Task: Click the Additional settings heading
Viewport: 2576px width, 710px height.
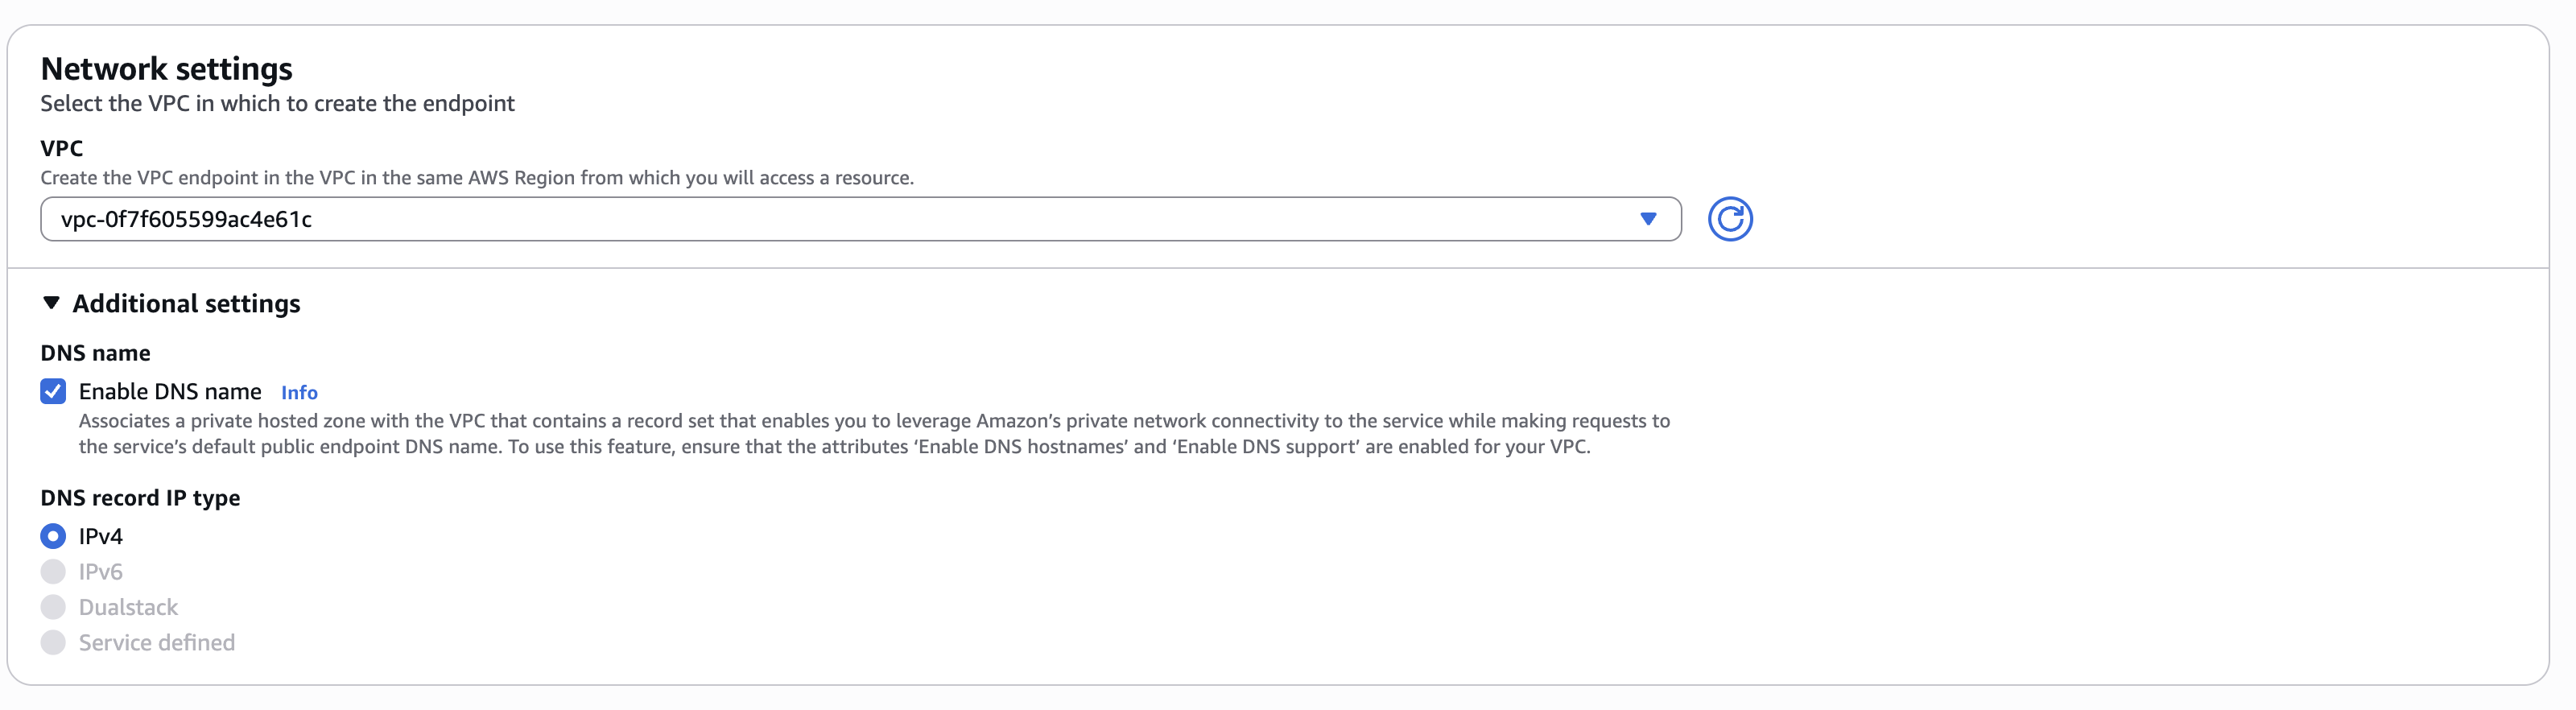Action: pos(186,303)
